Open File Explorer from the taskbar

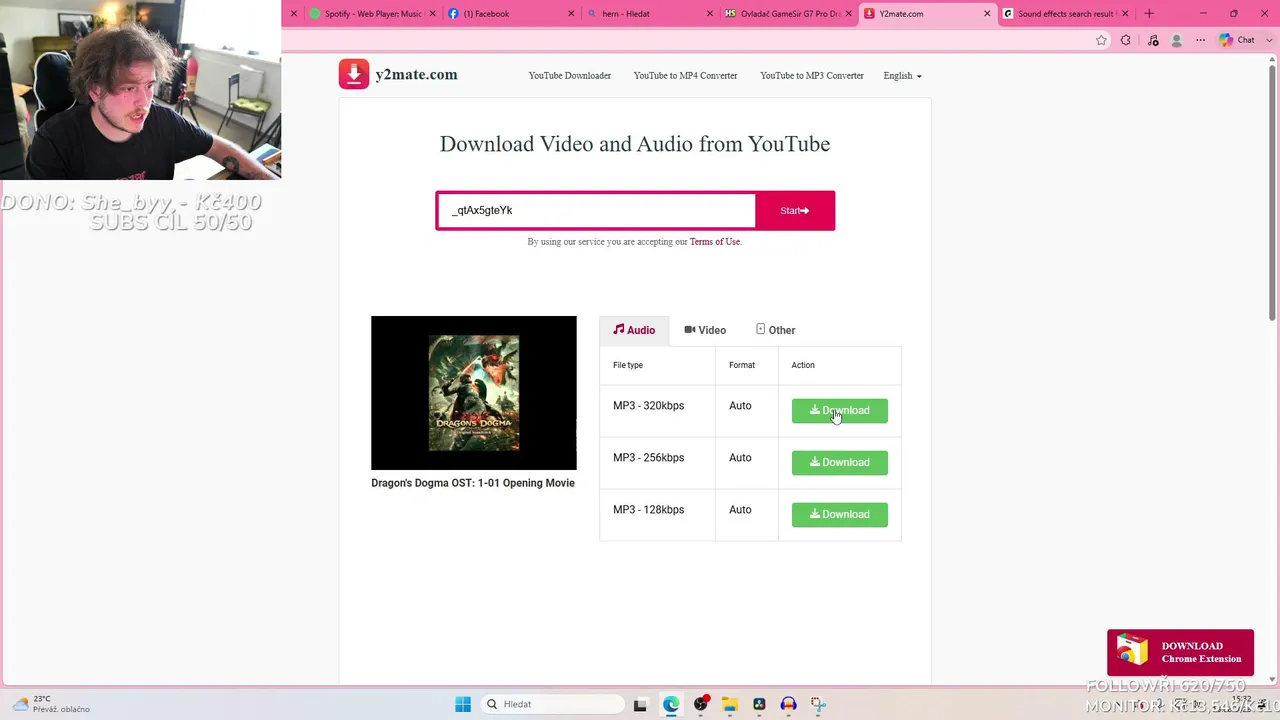pyautogui.click(x=730, y=704)
